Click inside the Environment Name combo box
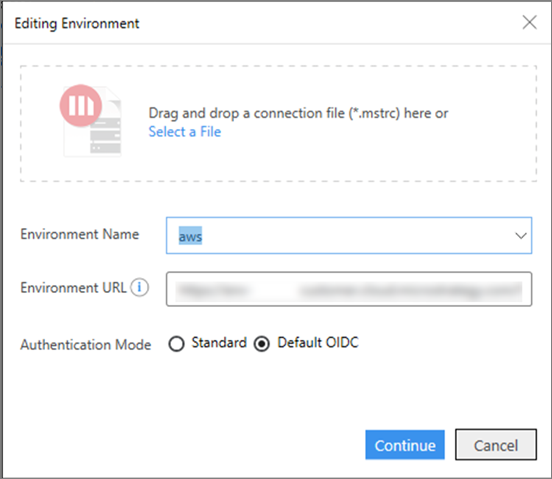 pyautogui.click(x=349, y=235)
